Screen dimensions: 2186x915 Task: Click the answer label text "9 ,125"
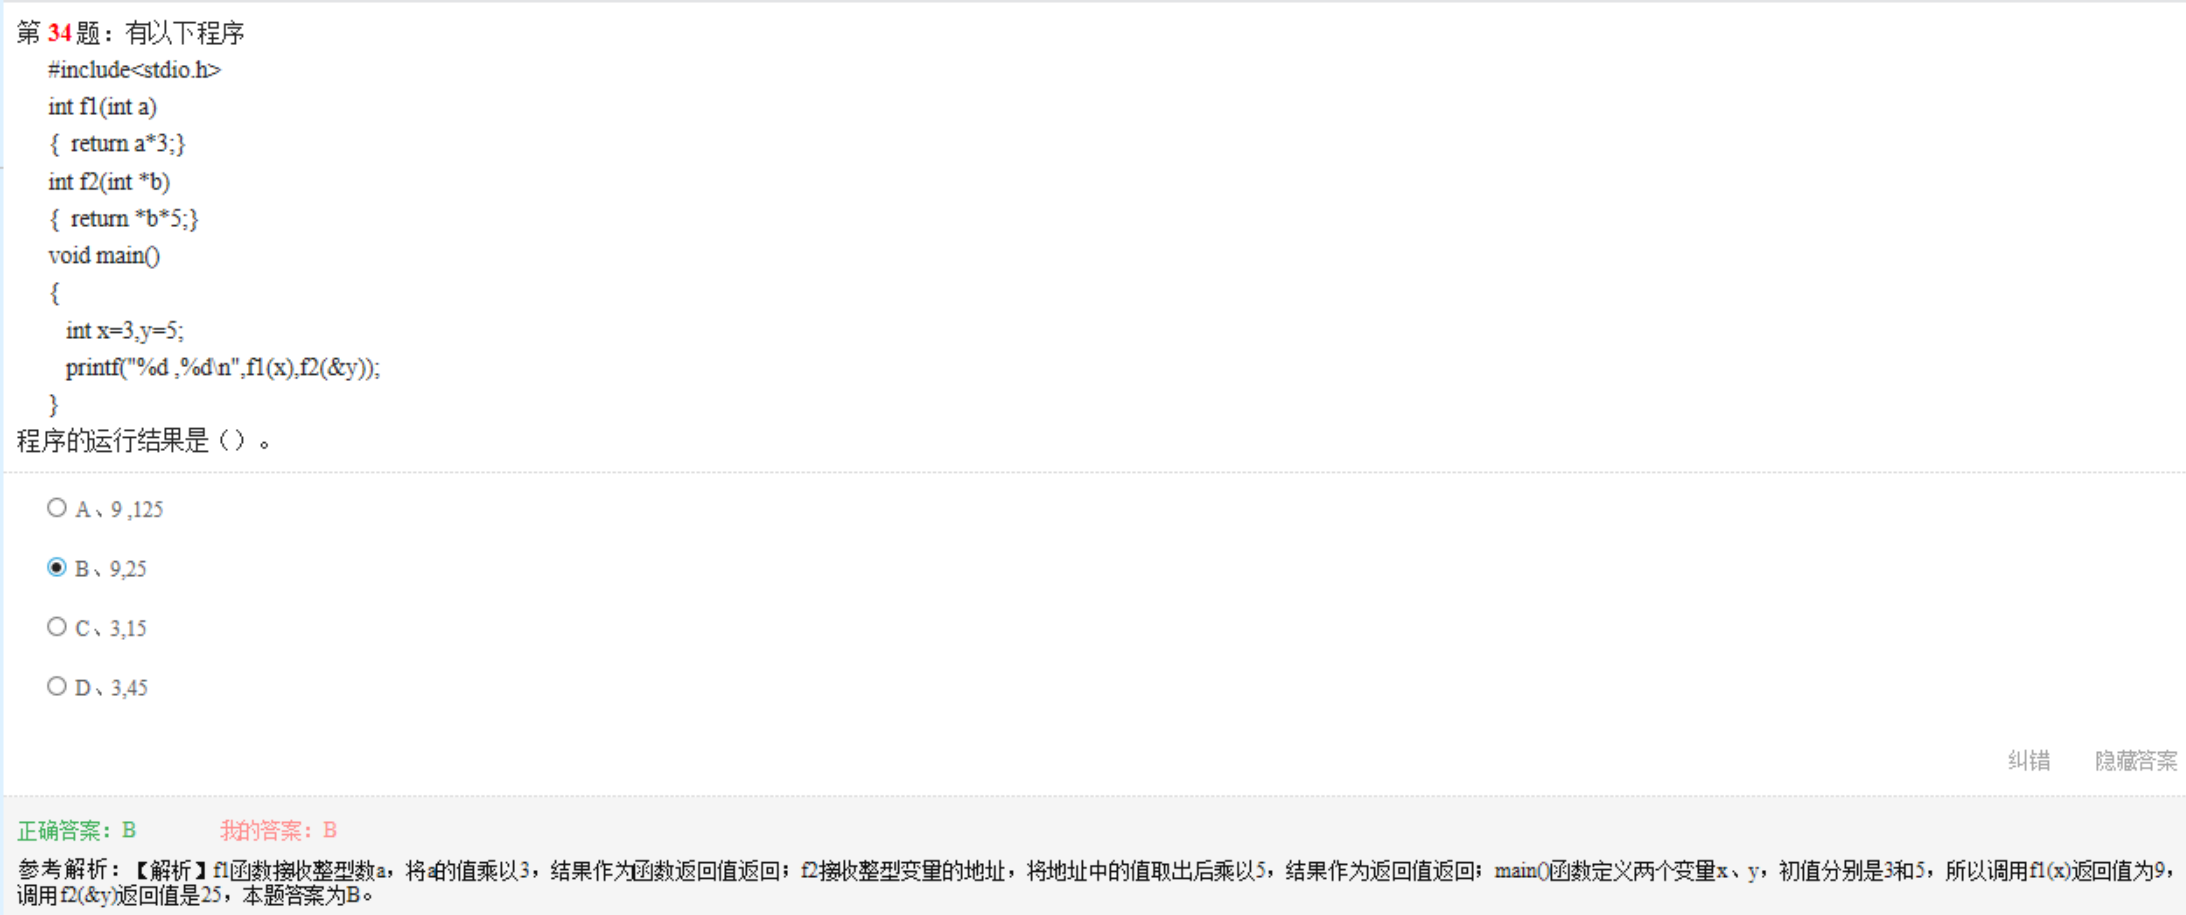137,510
